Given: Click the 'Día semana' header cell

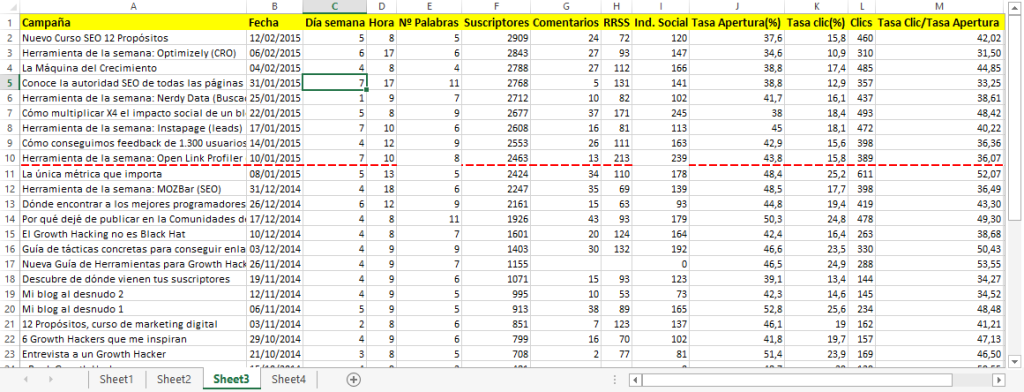Looking at the screenshot, I should [x=335, y=22].
